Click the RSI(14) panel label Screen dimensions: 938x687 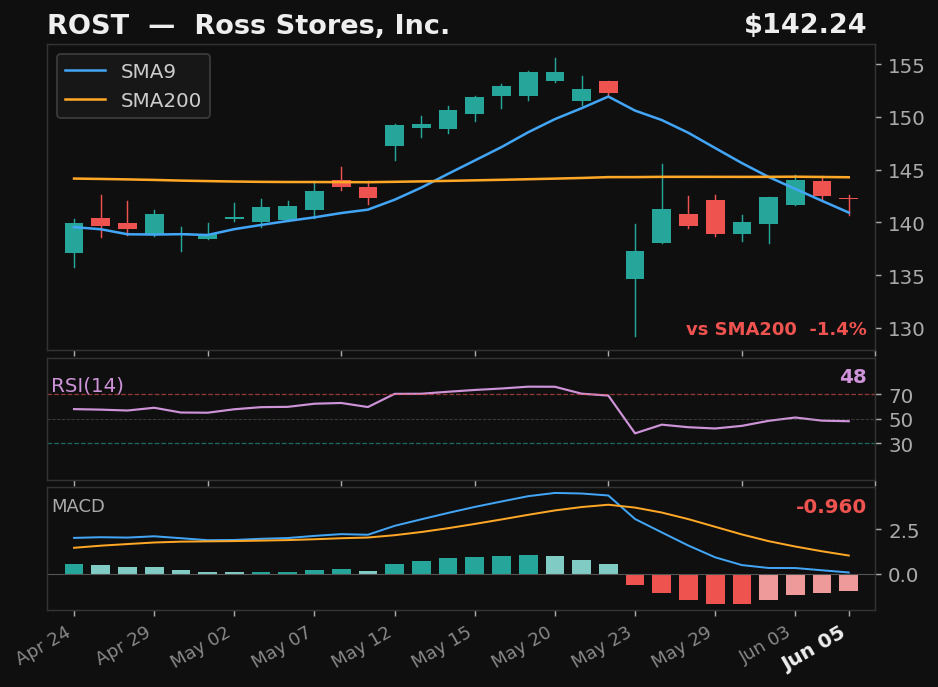tap(87, 385)
